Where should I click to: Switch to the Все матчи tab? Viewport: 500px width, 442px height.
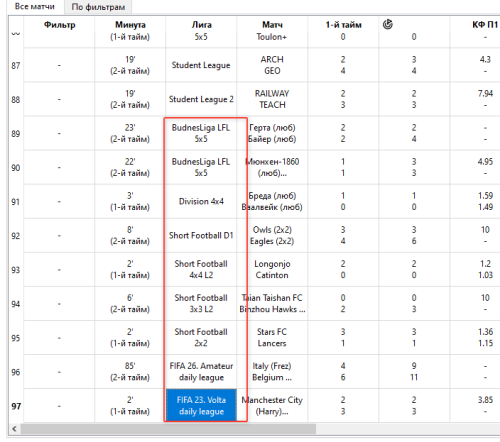35,6
